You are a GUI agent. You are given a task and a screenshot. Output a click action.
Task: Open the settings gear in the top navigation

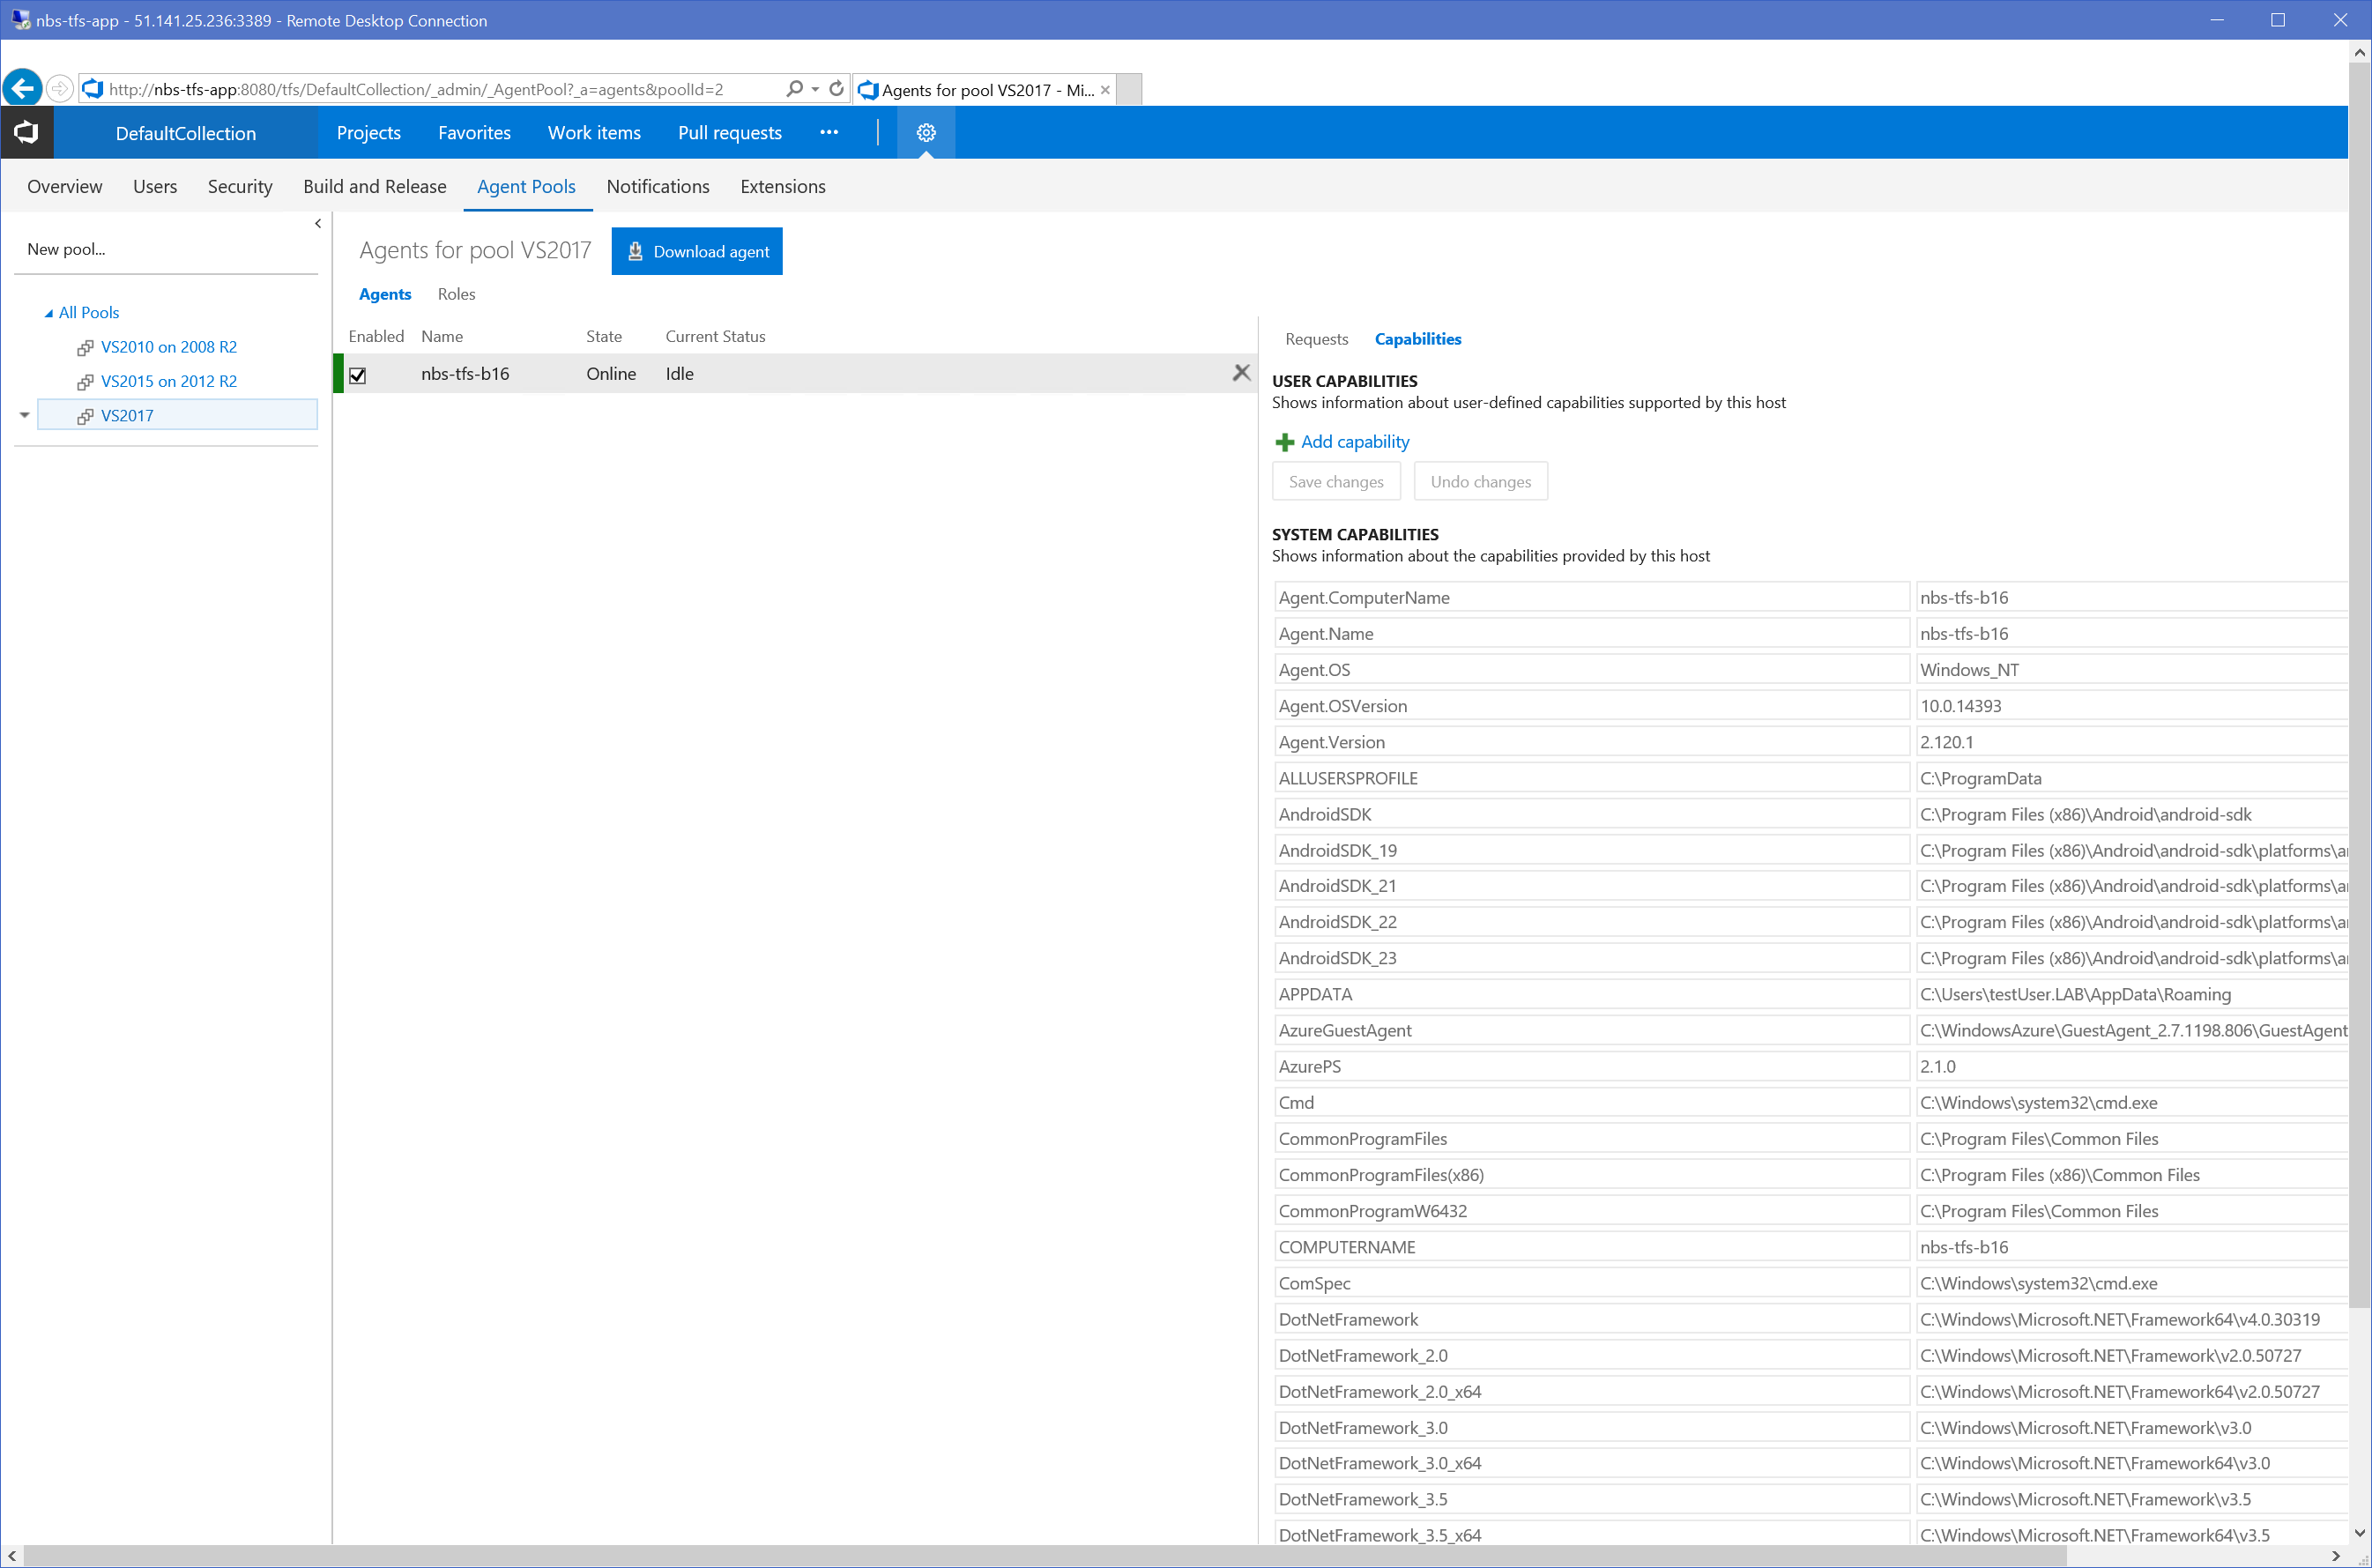(925, 132)
